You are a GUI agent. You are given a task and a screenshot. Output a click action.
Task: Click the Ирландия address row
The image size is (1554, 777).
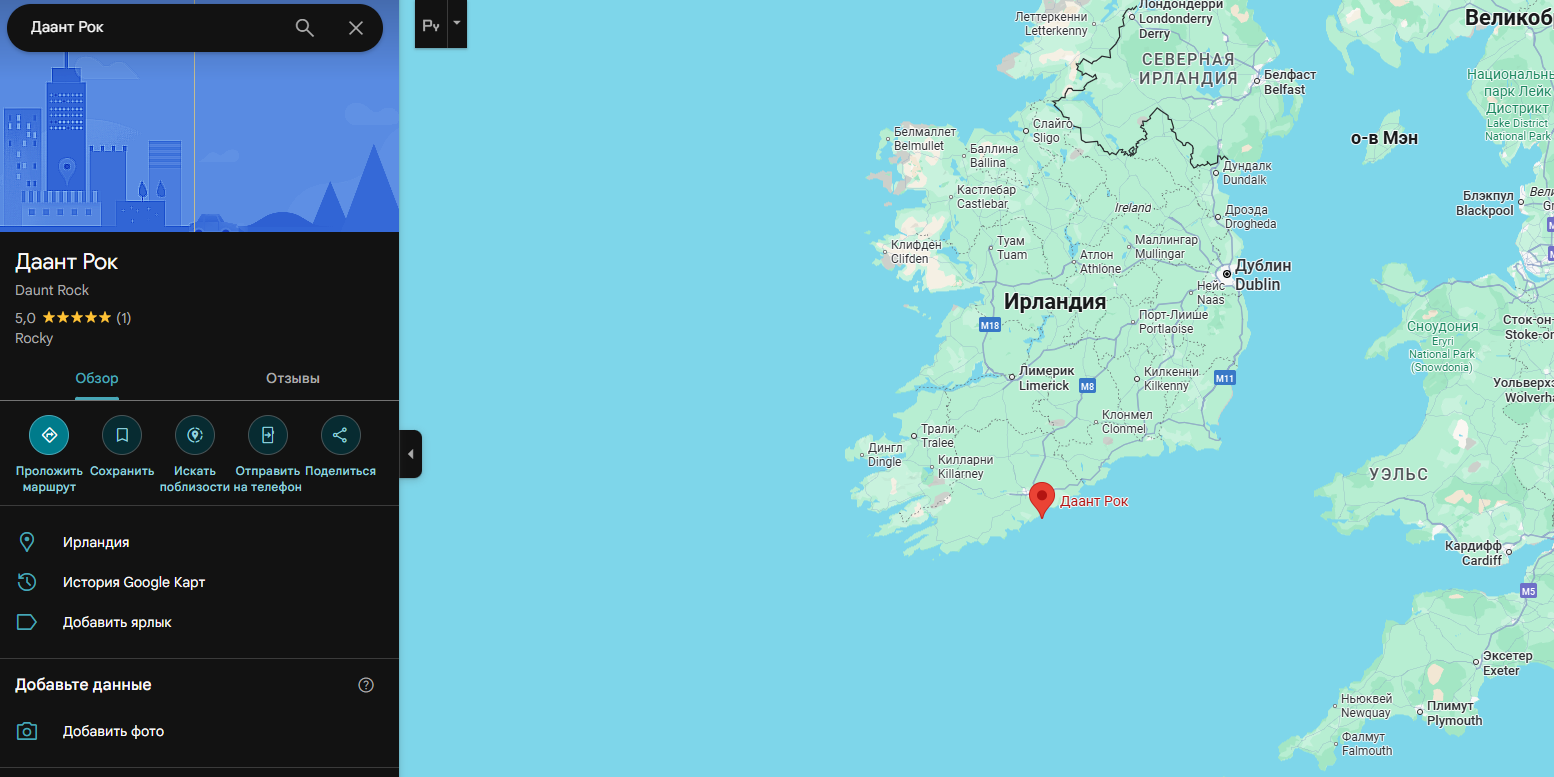pos(200,542)
